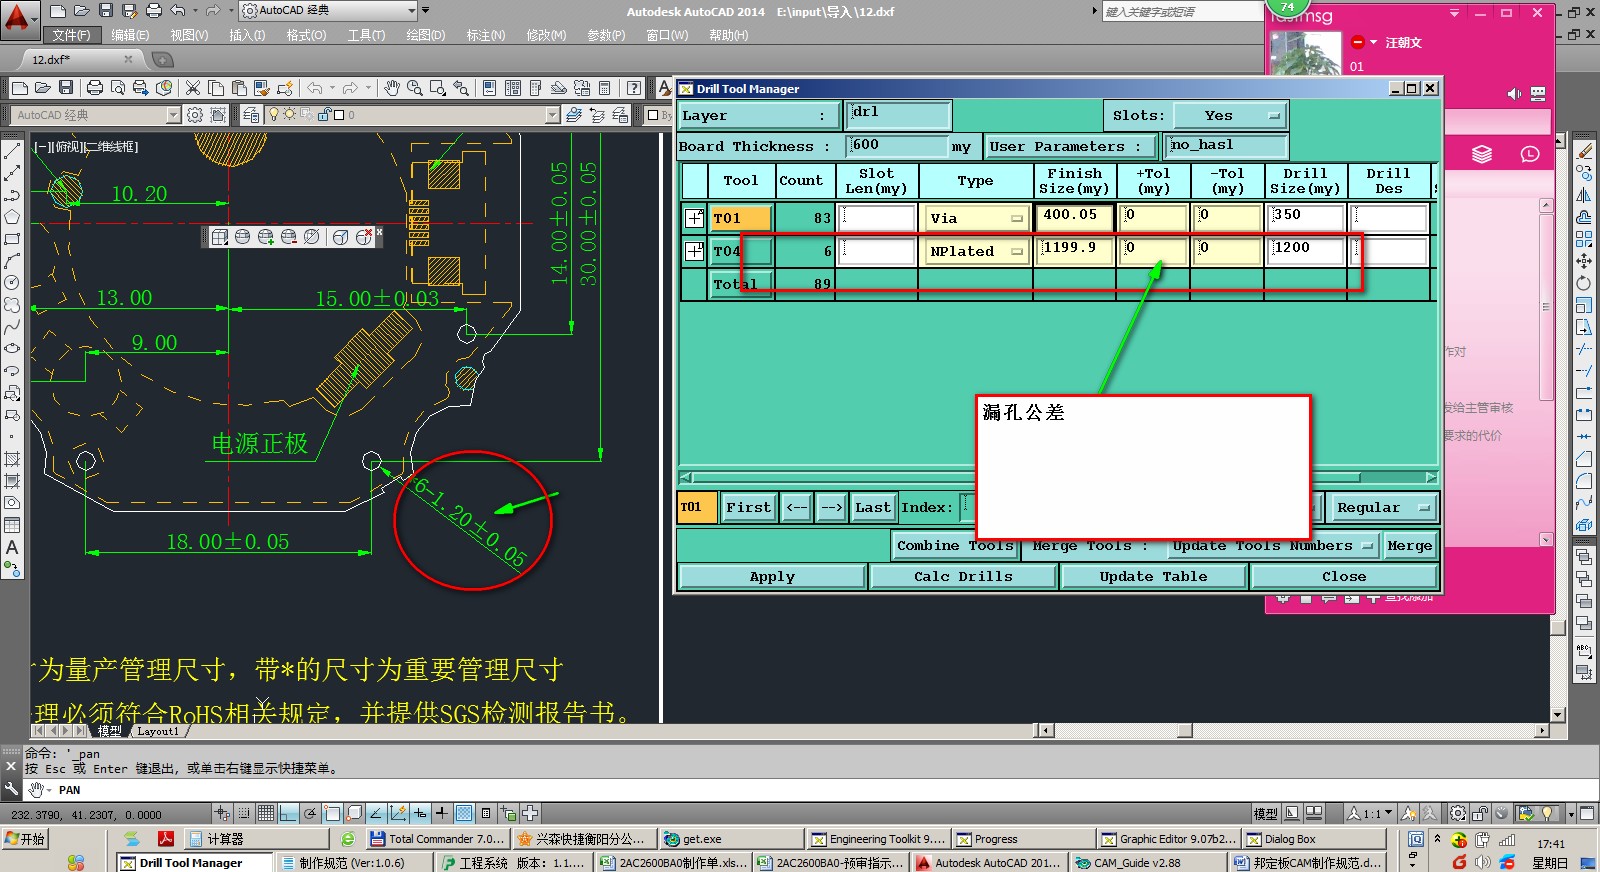
Task: Click the 开始 Start button
Action: [x=26, y=839]
